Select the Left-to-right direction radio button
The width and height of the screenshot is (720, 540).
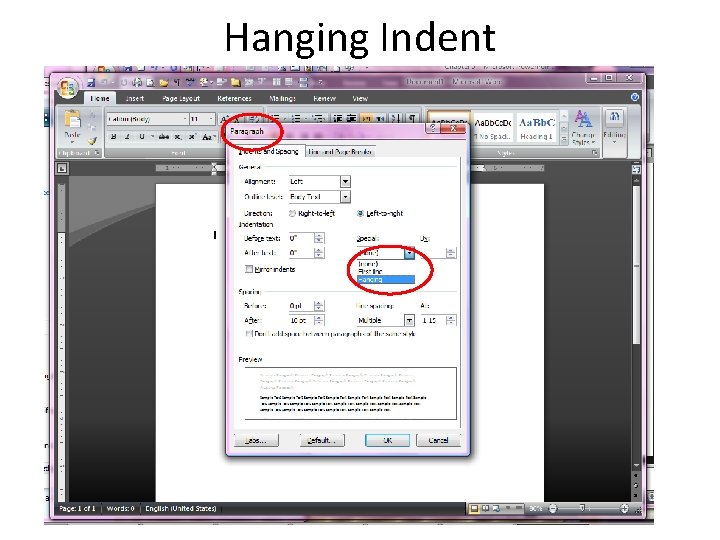pos(360,214)
